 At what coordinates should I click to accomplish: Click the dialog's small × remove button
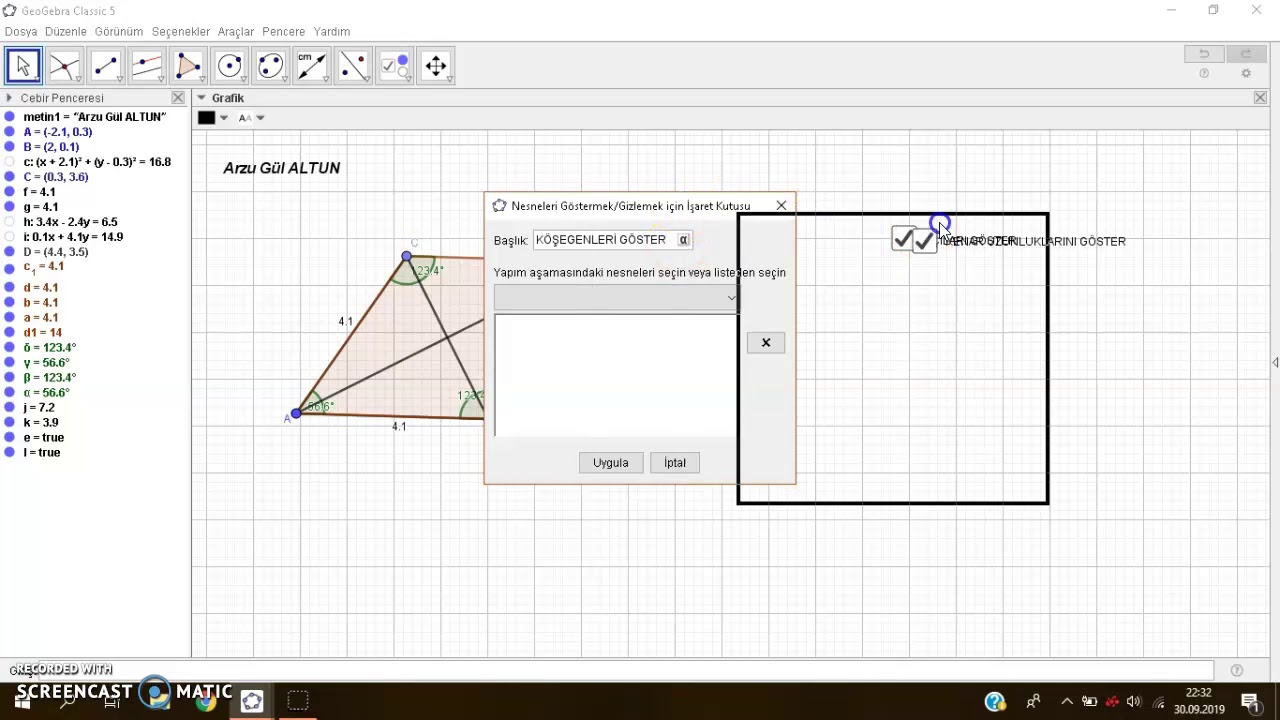pyautogui.click(x=766, y=343)
